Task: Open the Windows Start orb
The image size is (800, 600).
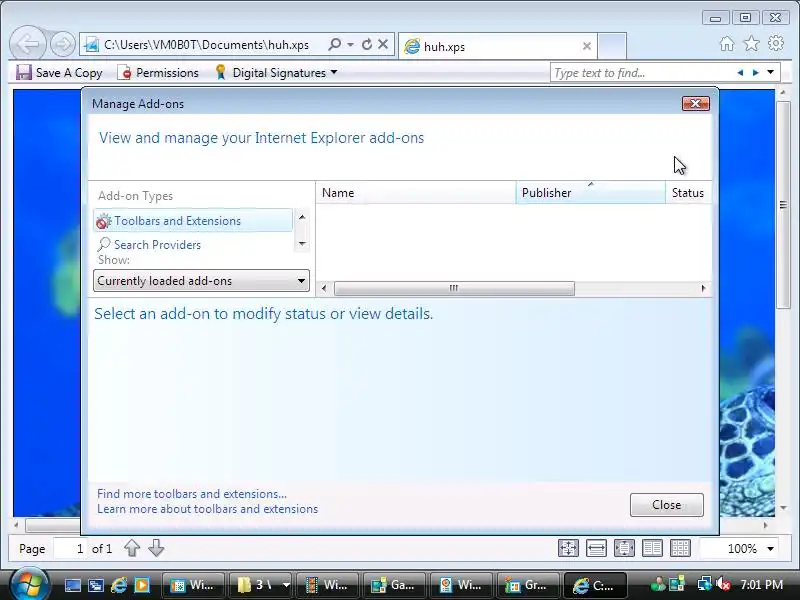Action: [29, 584]
